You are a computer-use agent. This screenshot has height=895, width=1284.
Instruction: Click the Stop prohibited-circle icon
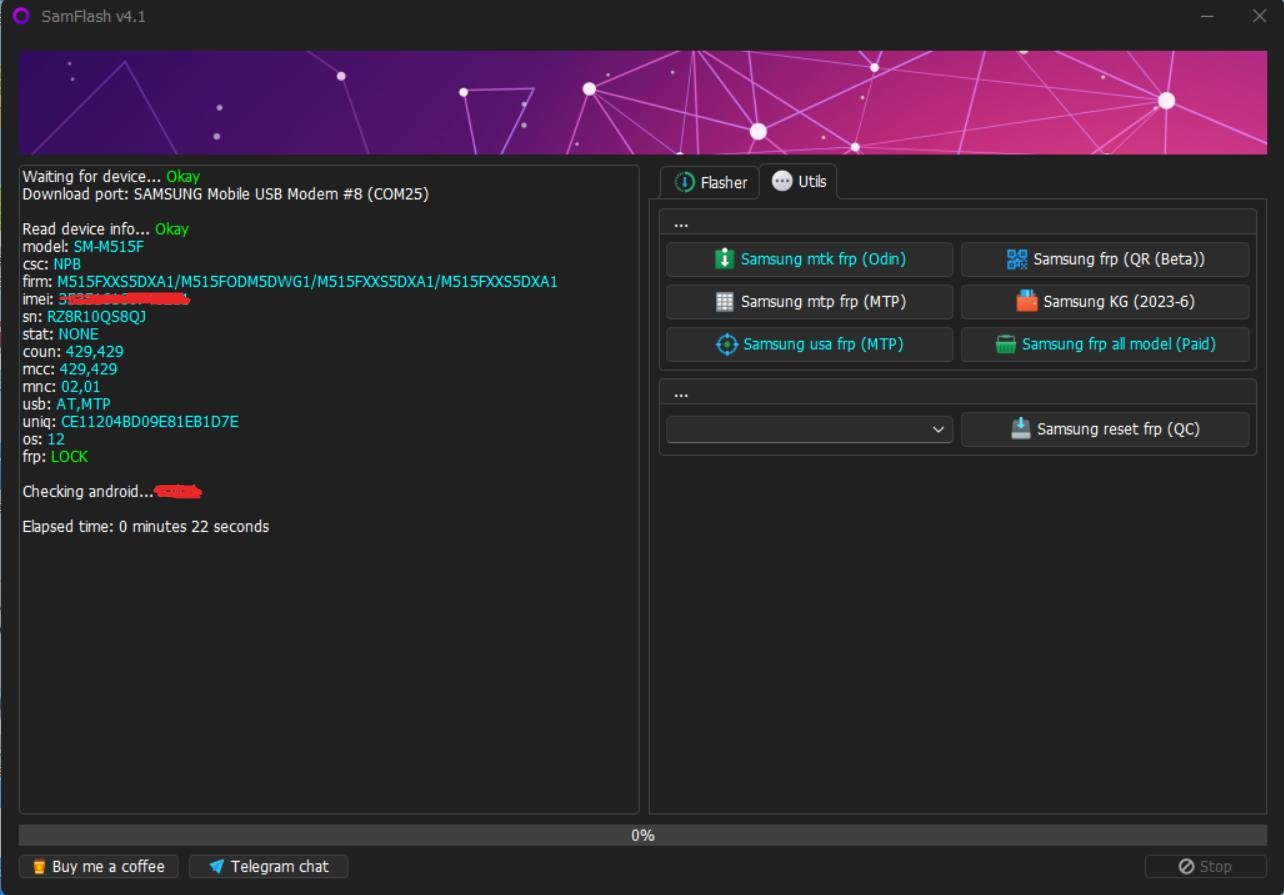[1186, 866]
